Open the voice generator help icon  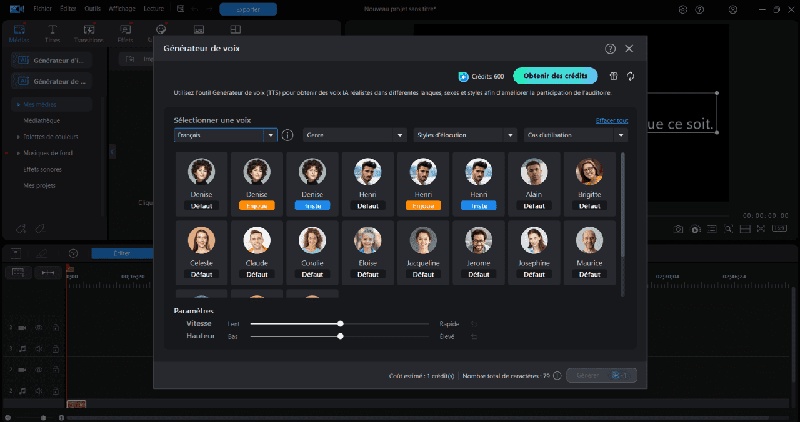click(x=610, y=48)
